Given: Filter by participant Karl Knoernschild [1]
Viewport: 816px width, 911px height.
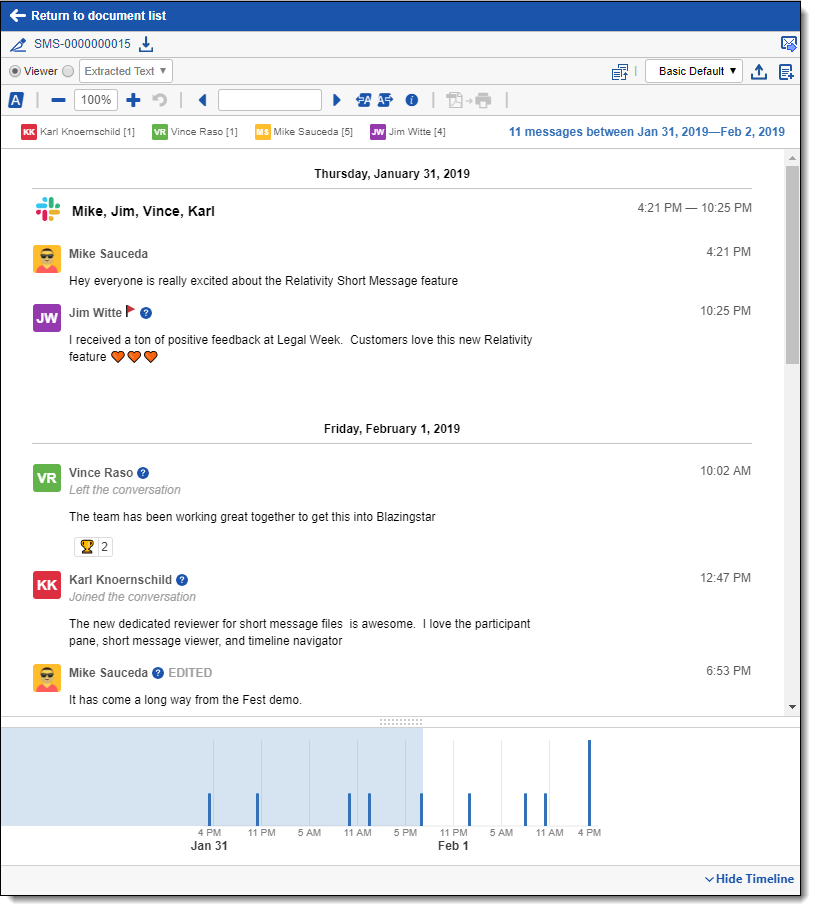Looking at the screenshot, I should tap(78, 132).
